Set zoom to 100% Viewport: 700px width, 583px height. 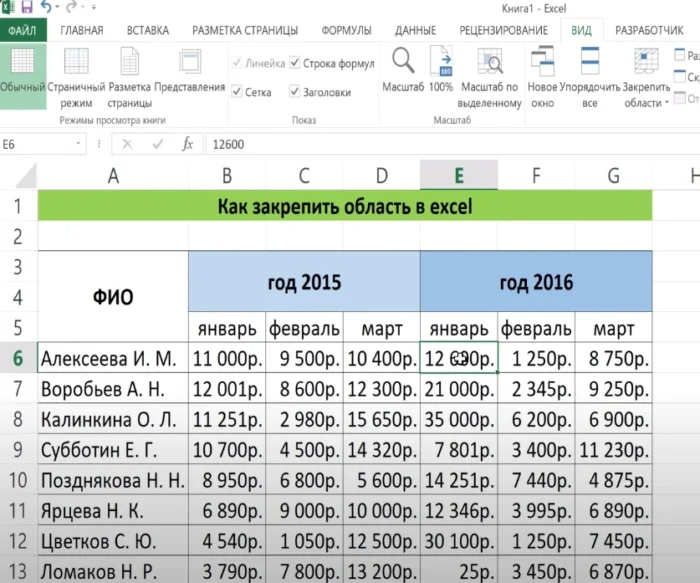click(441, 66)
